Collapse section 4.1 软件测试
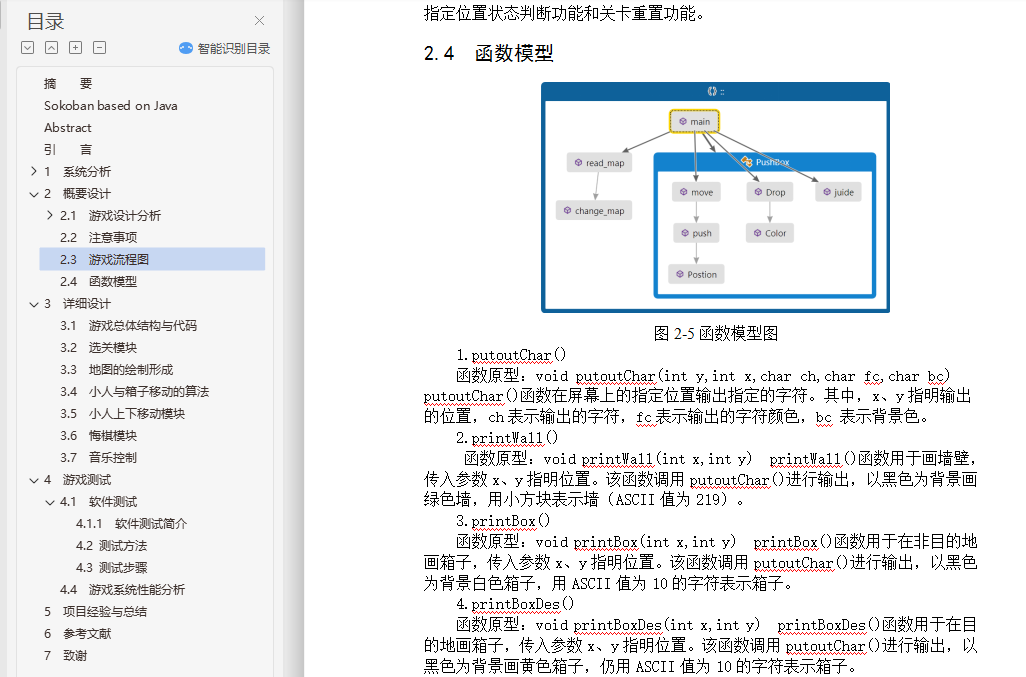This screenshot has height=677, width=1026. coord(50,502)
